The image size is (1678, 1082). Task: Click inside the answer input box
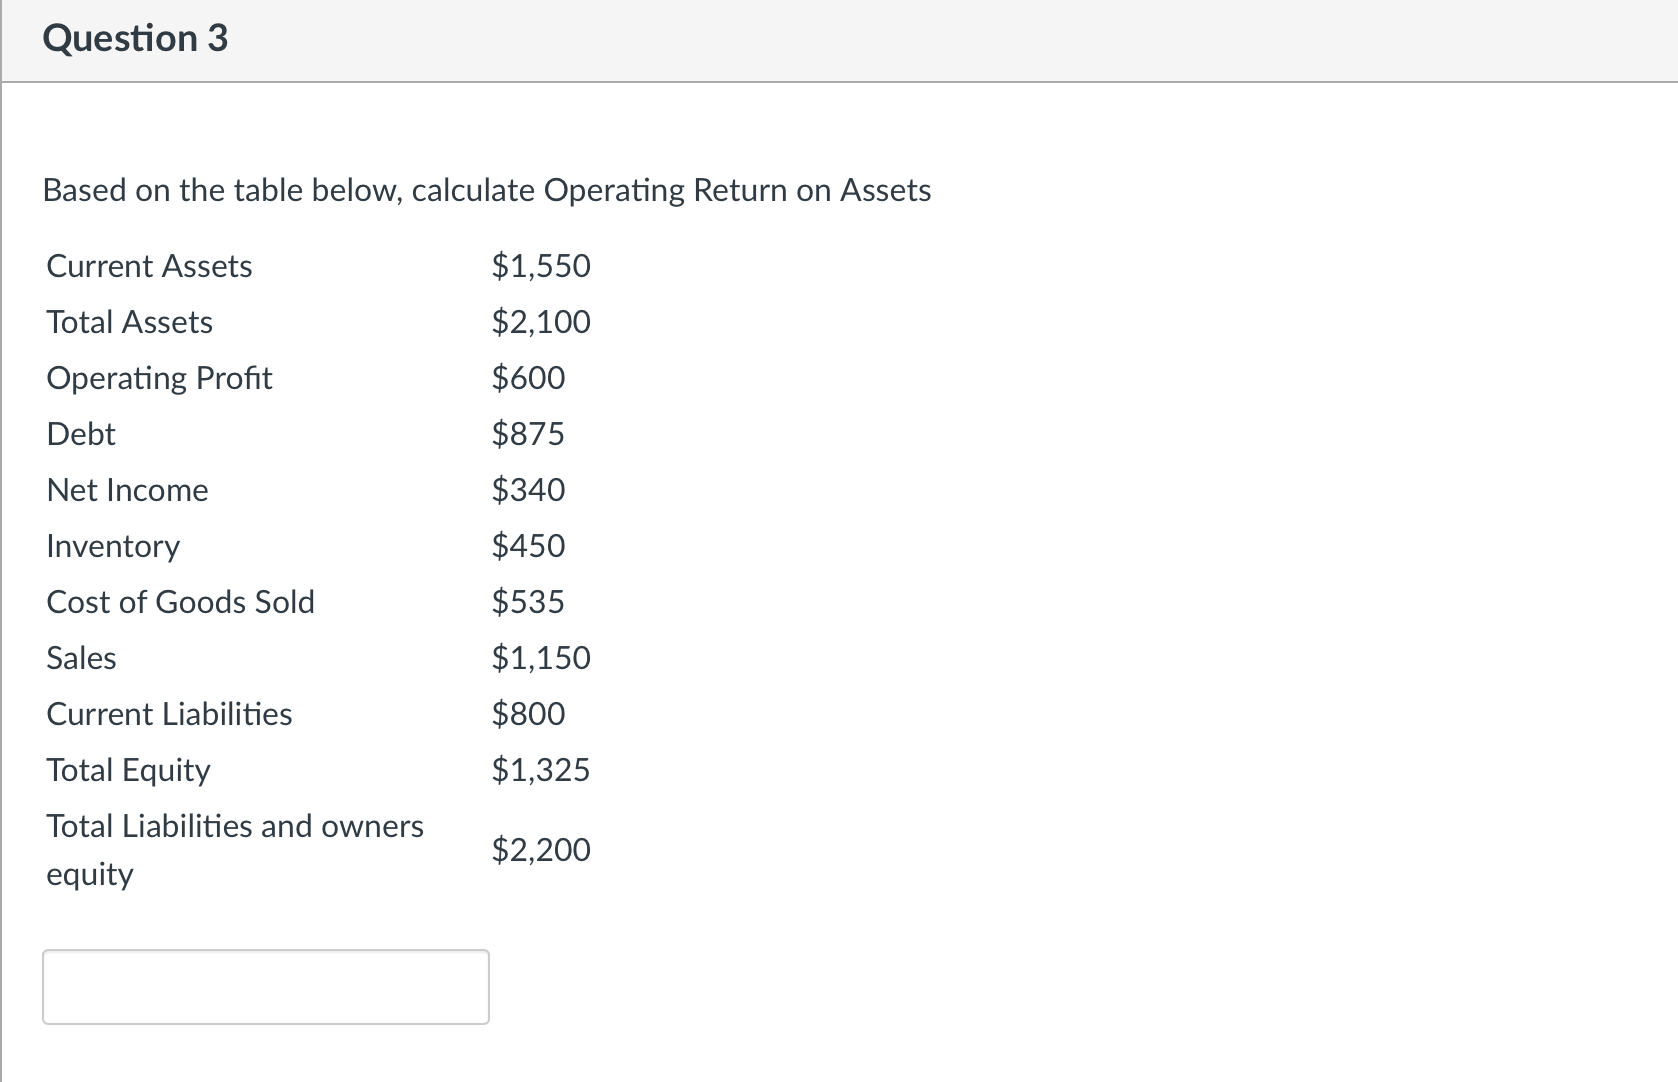coord(265,987)
